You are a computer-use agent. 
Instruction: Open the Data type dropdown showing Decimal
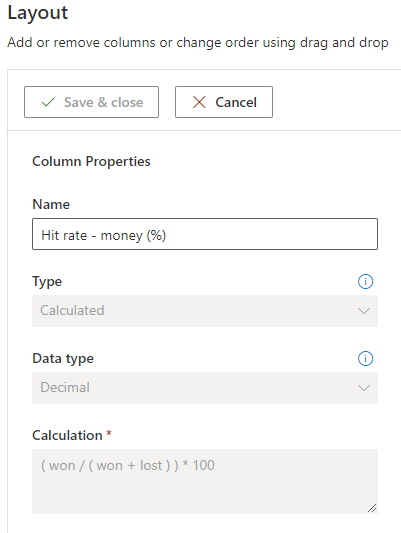click(205, 388)
